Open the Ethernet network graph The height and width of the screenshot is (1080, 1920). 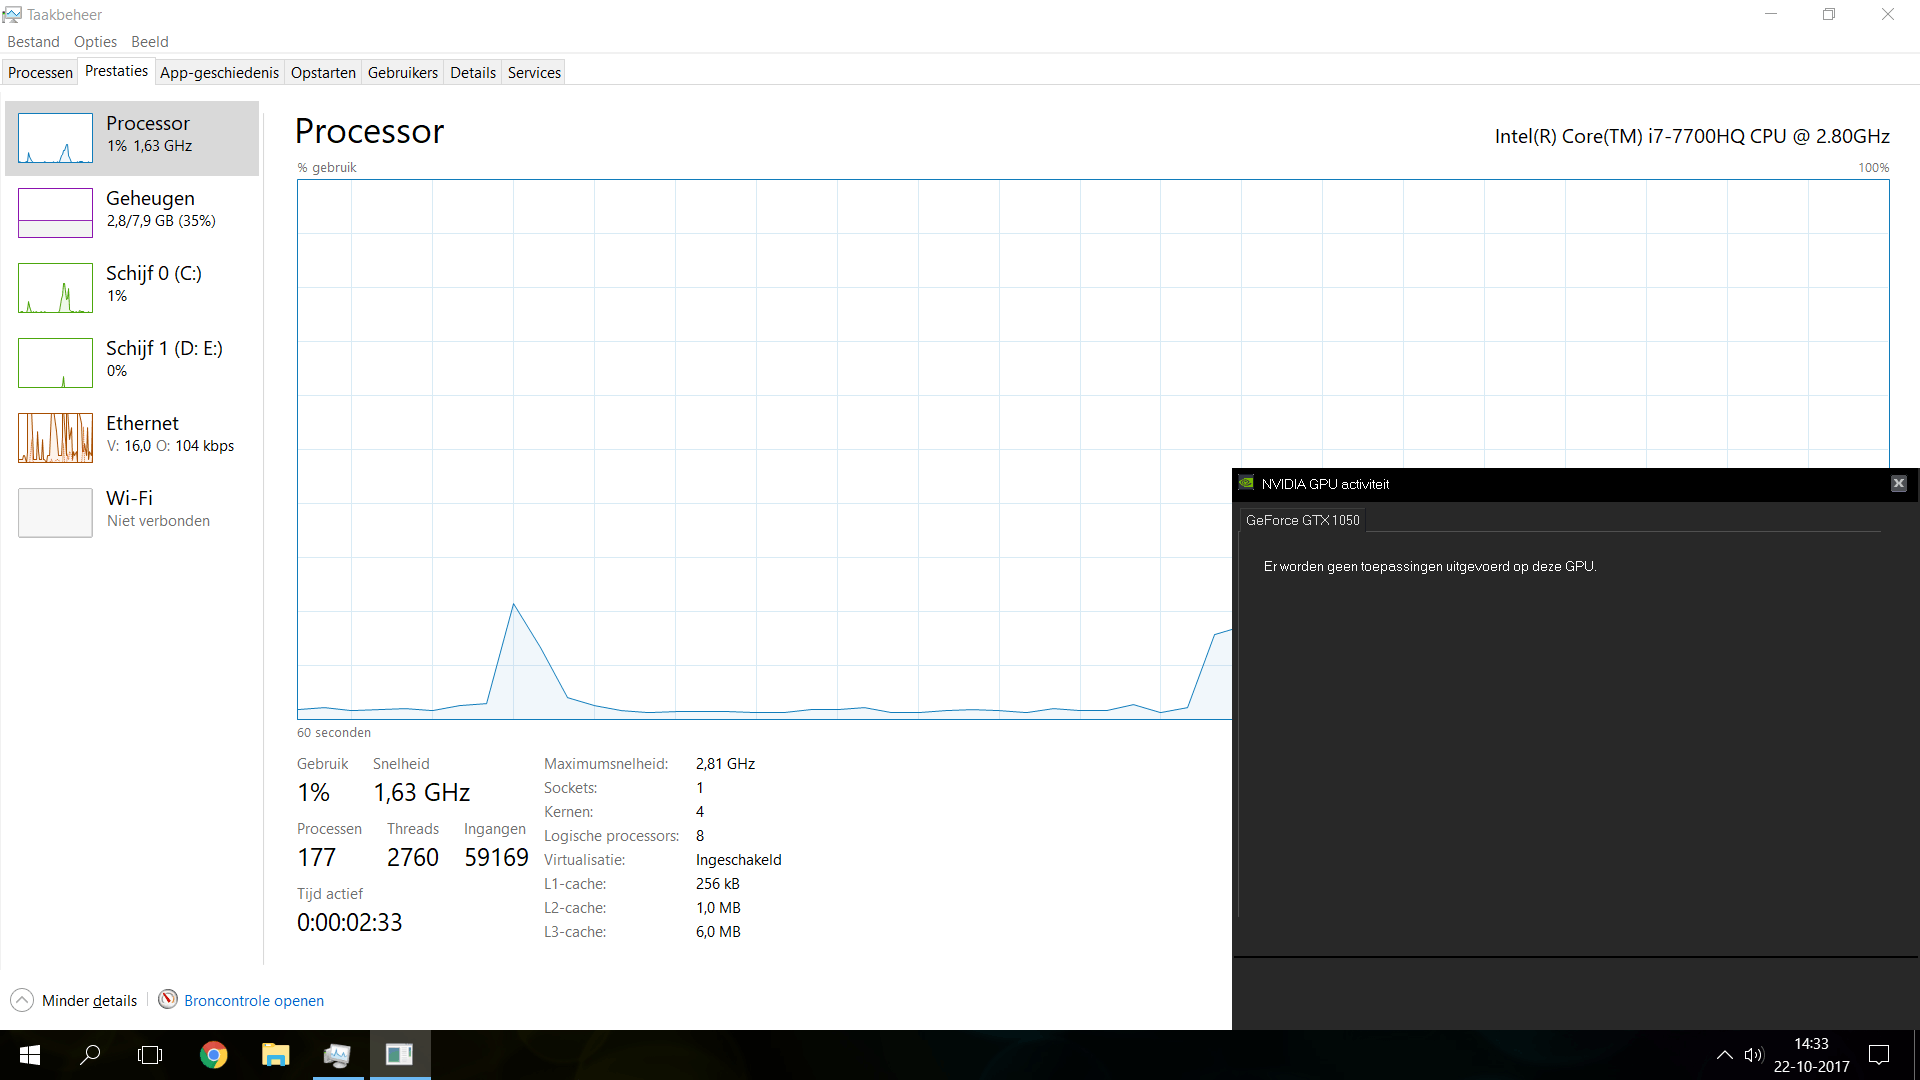[55, 438]
